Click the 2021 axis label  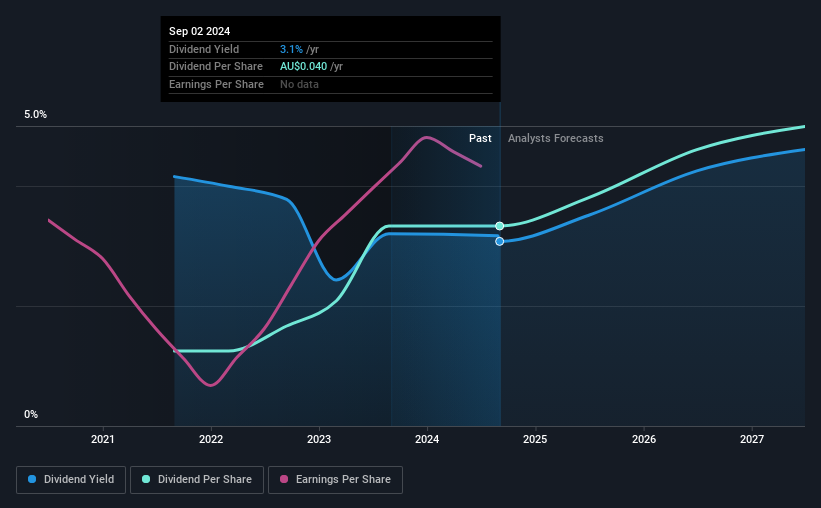coord(103,439)
